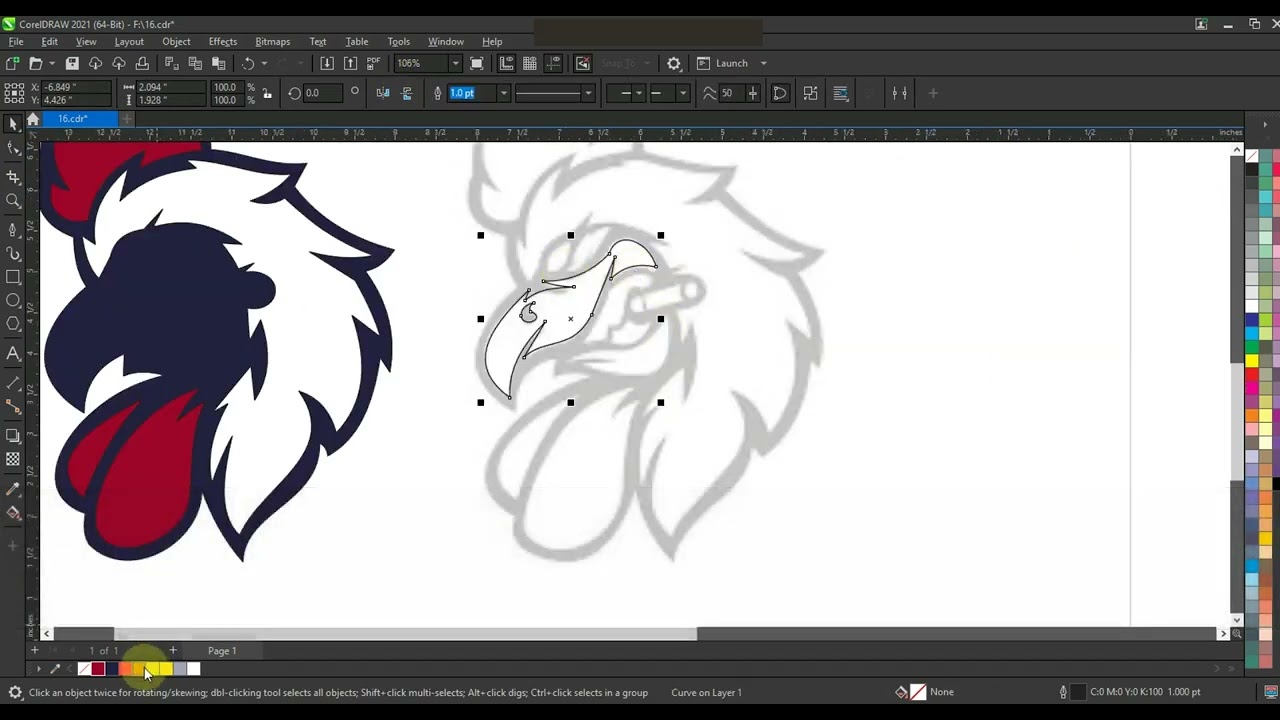The image size is (1280, 720).
Task: Select the Pick tool in the toolbox
Action: (x=13, y=124)
